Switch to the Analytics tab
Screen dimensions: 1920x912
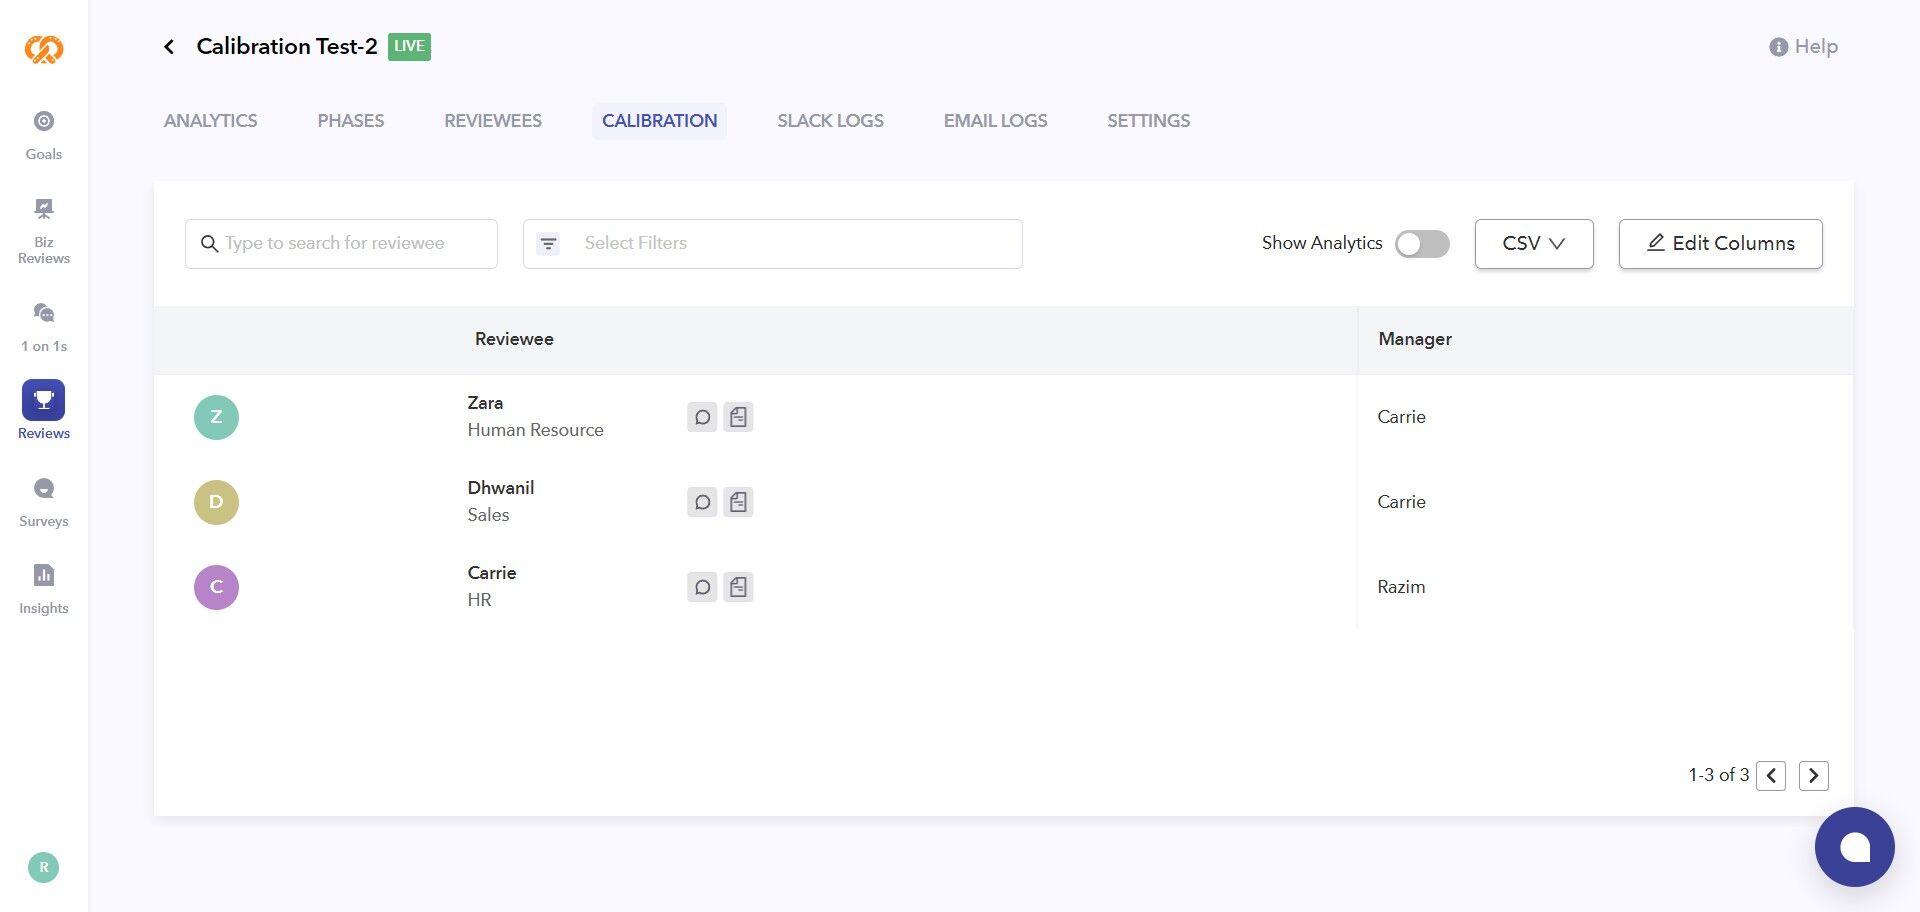[210, 121]
